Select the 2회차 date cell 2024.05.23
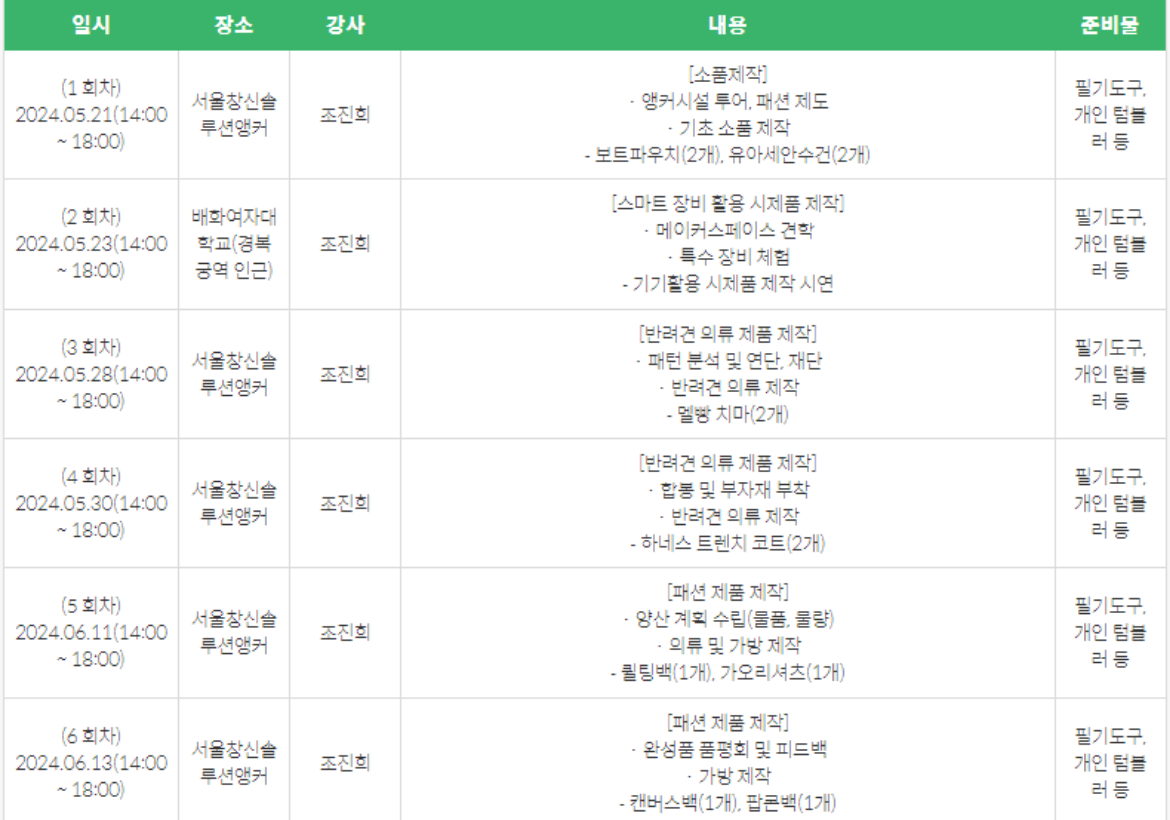Screen dimensions: 1170x820 click(x=91, y=244)
